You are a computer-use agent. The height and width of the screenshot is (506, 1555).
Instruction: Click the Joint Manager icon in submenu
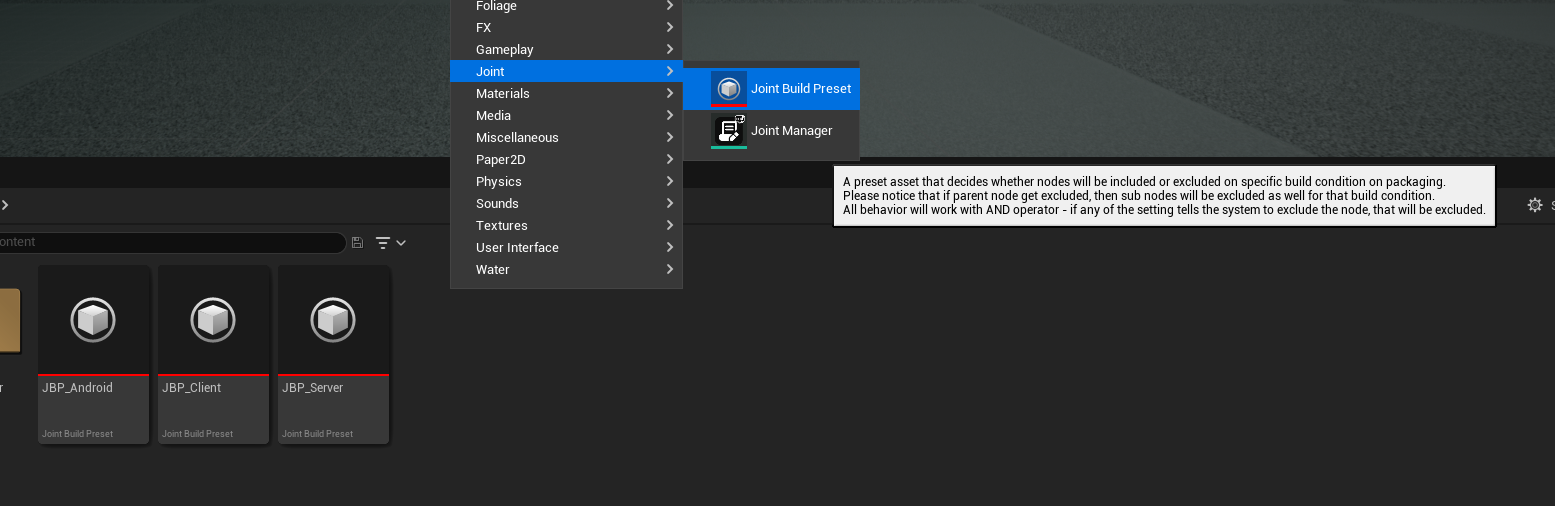pyautogui.click(x=729, y=130)
